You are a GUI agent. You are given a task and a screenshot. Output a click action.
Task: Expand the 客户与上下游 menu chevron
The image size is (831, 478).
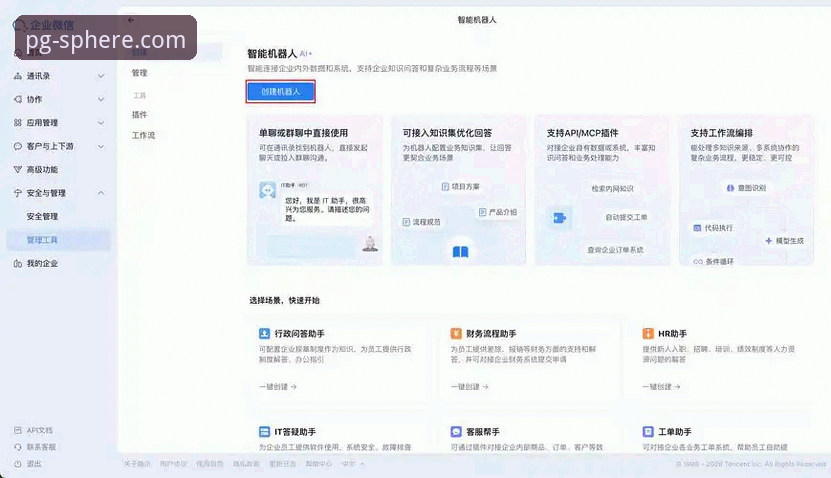tap(101, 146)
